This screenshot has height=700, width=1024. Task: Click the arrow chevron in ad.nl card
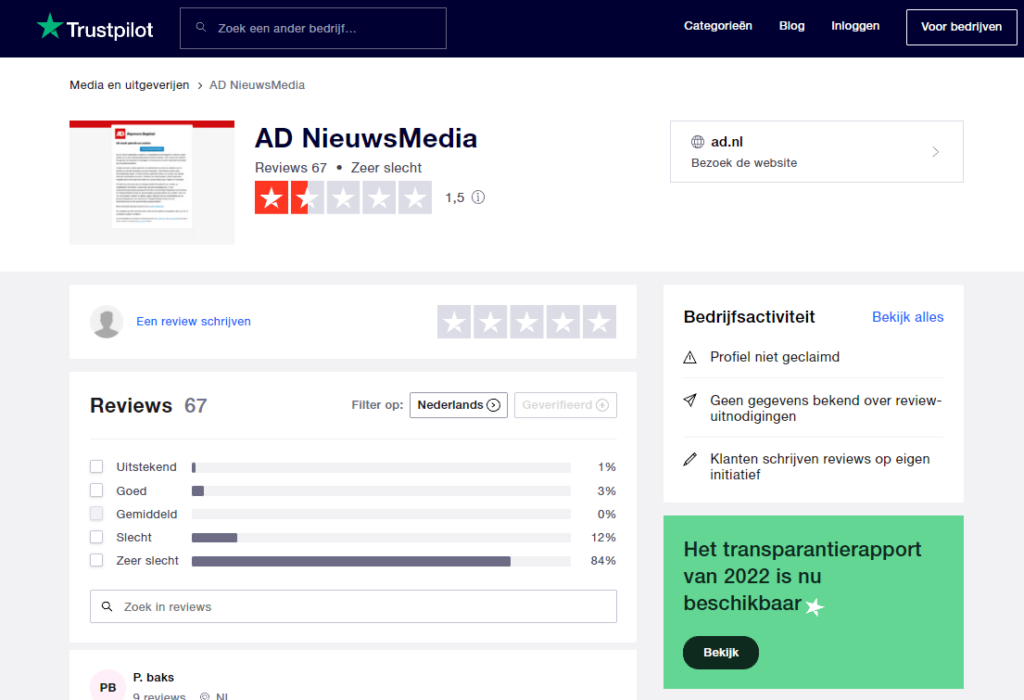936,151
